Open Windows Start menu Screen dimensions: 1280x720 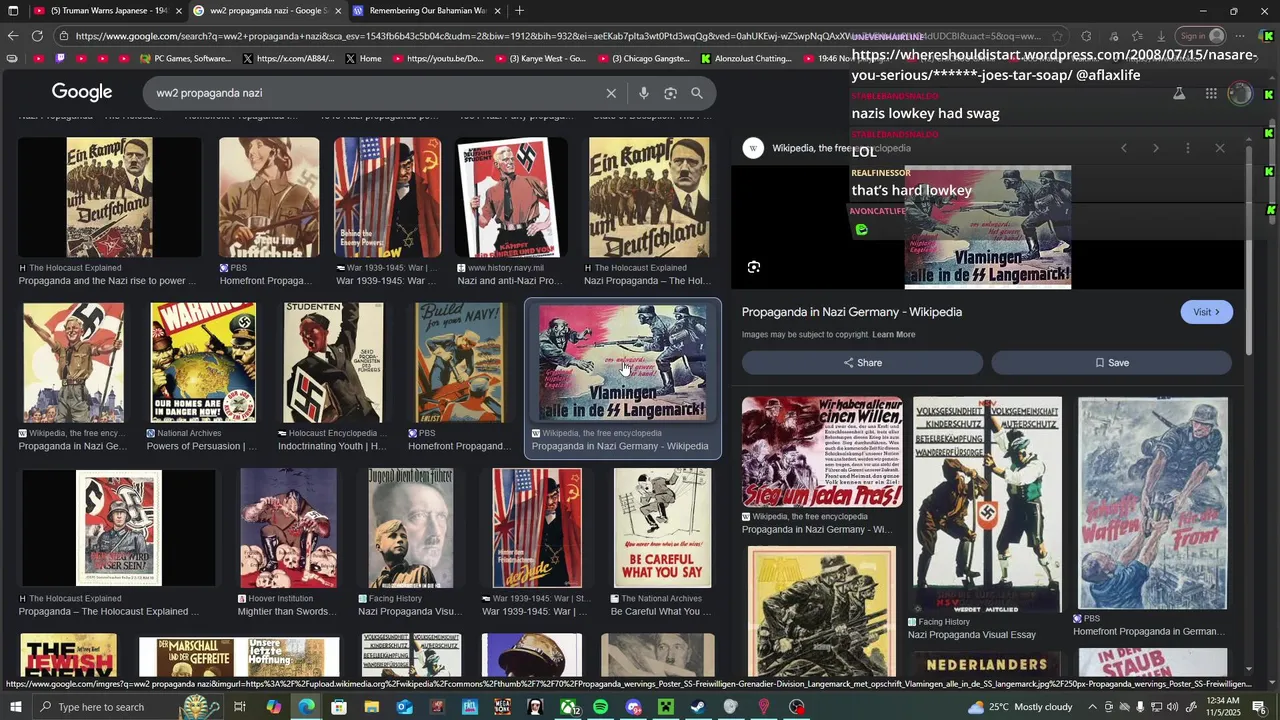pyautogui.click(x=15, y=707)
